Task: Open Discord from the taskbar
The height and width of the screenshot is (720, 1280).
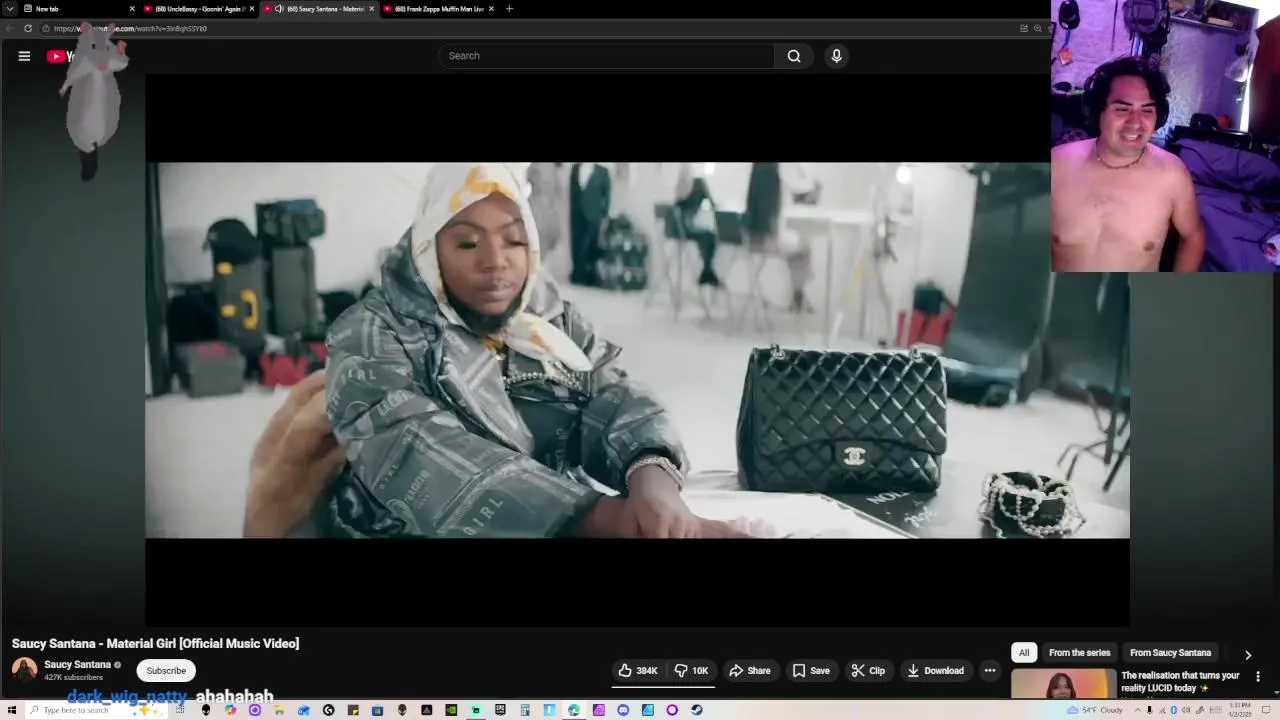Action: (623, 710)
